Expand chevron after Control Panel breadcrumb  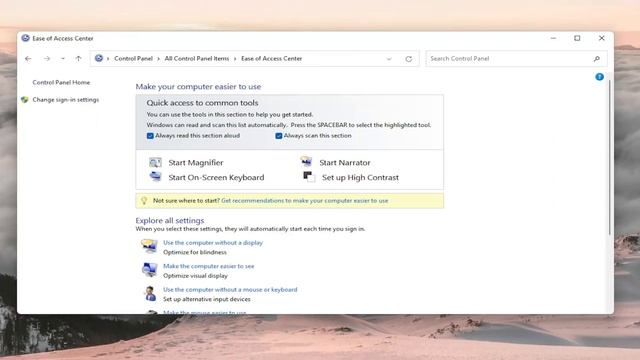[159, 59]
